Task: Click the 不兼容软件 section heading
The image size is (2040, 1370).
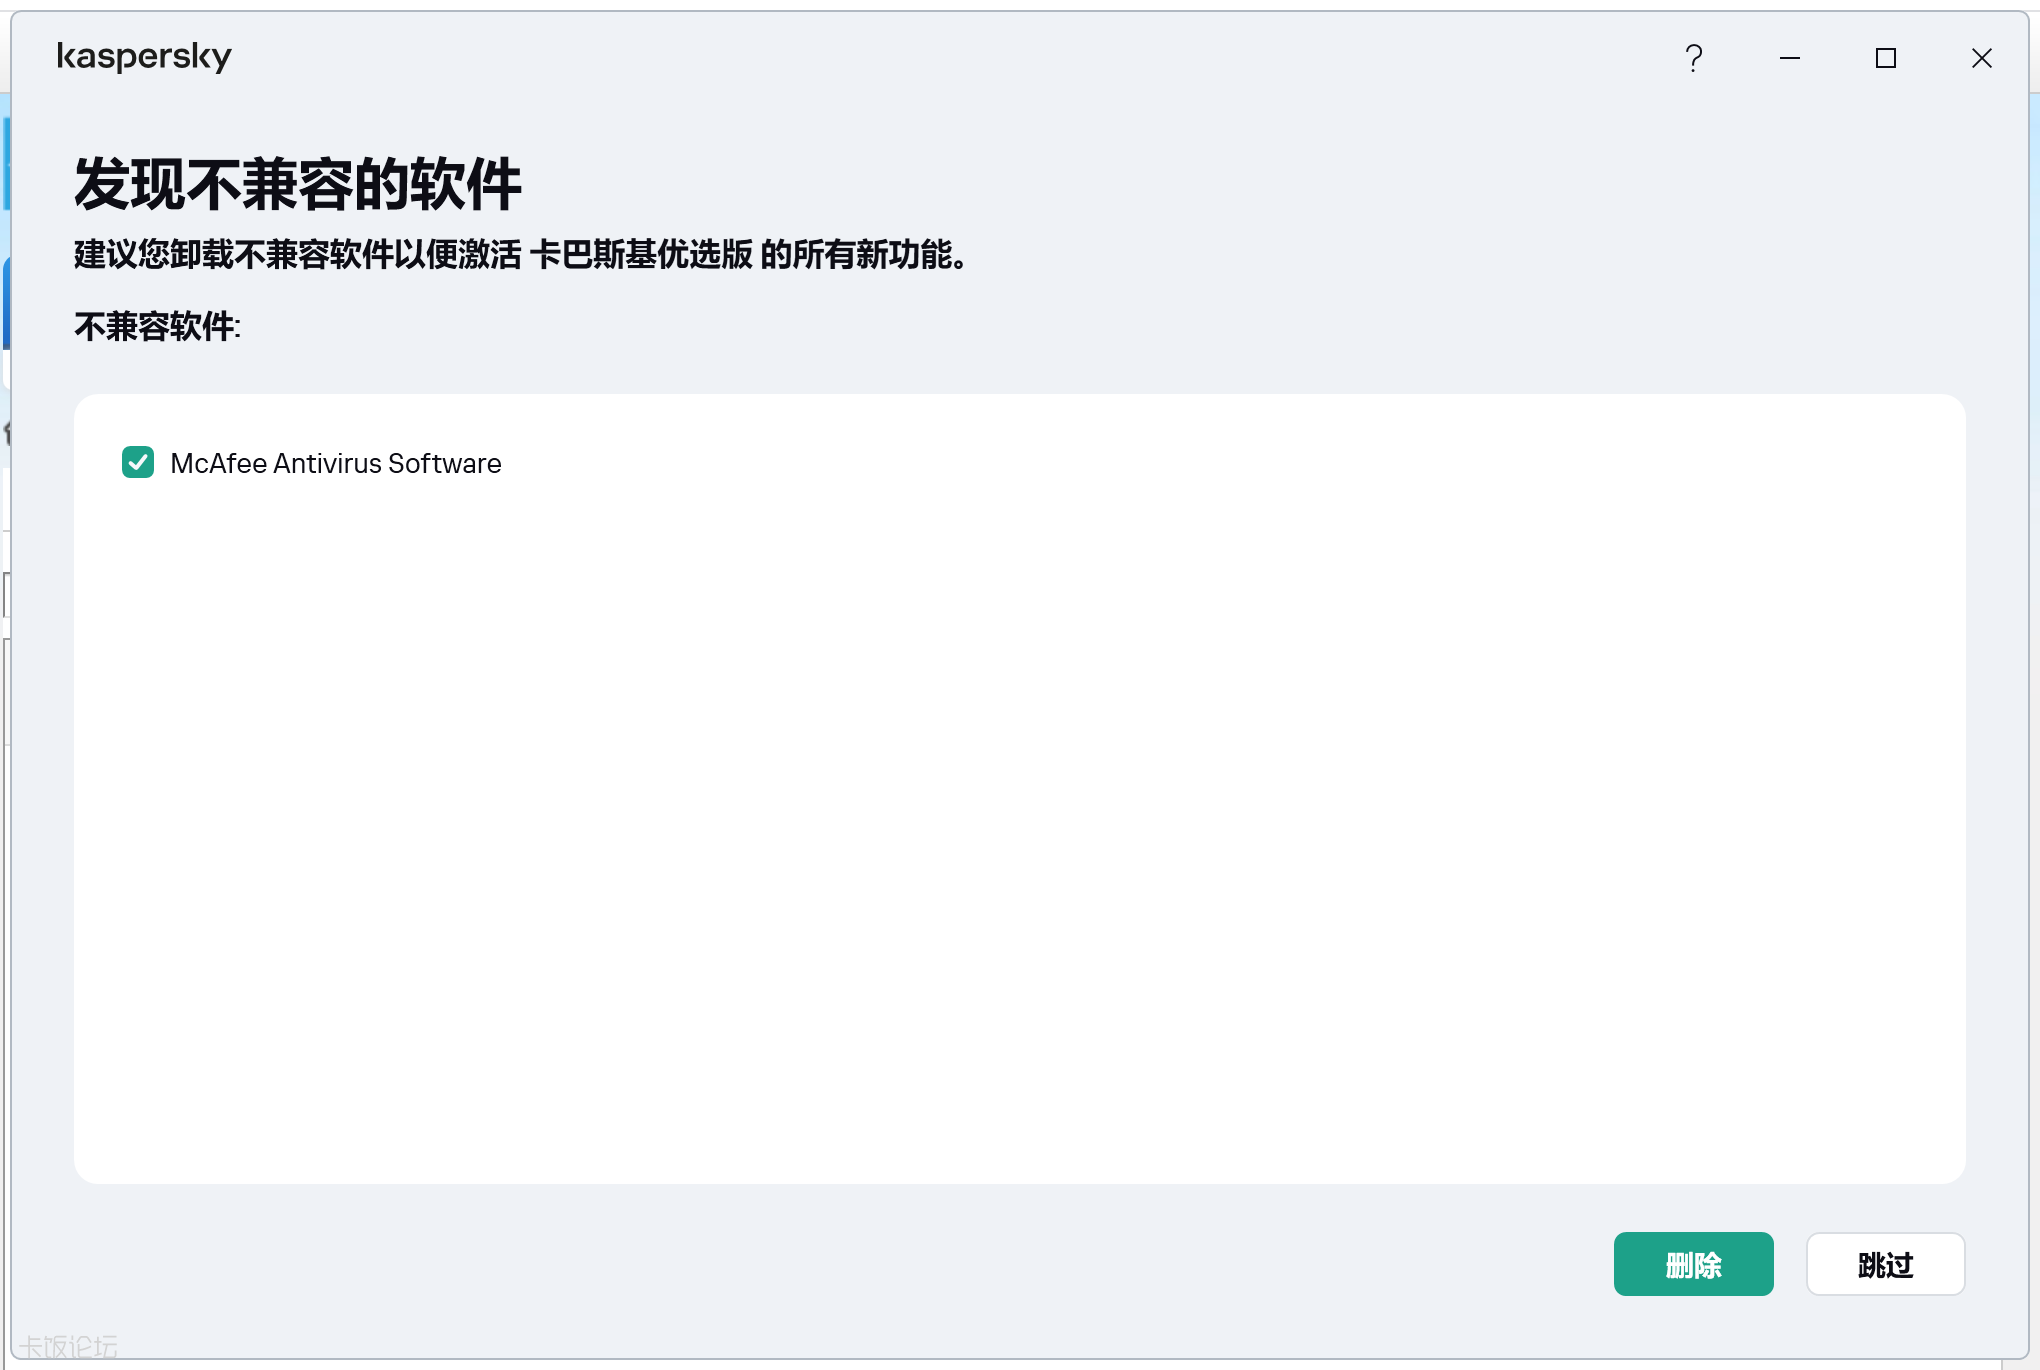Action: (x=156, y=326)
